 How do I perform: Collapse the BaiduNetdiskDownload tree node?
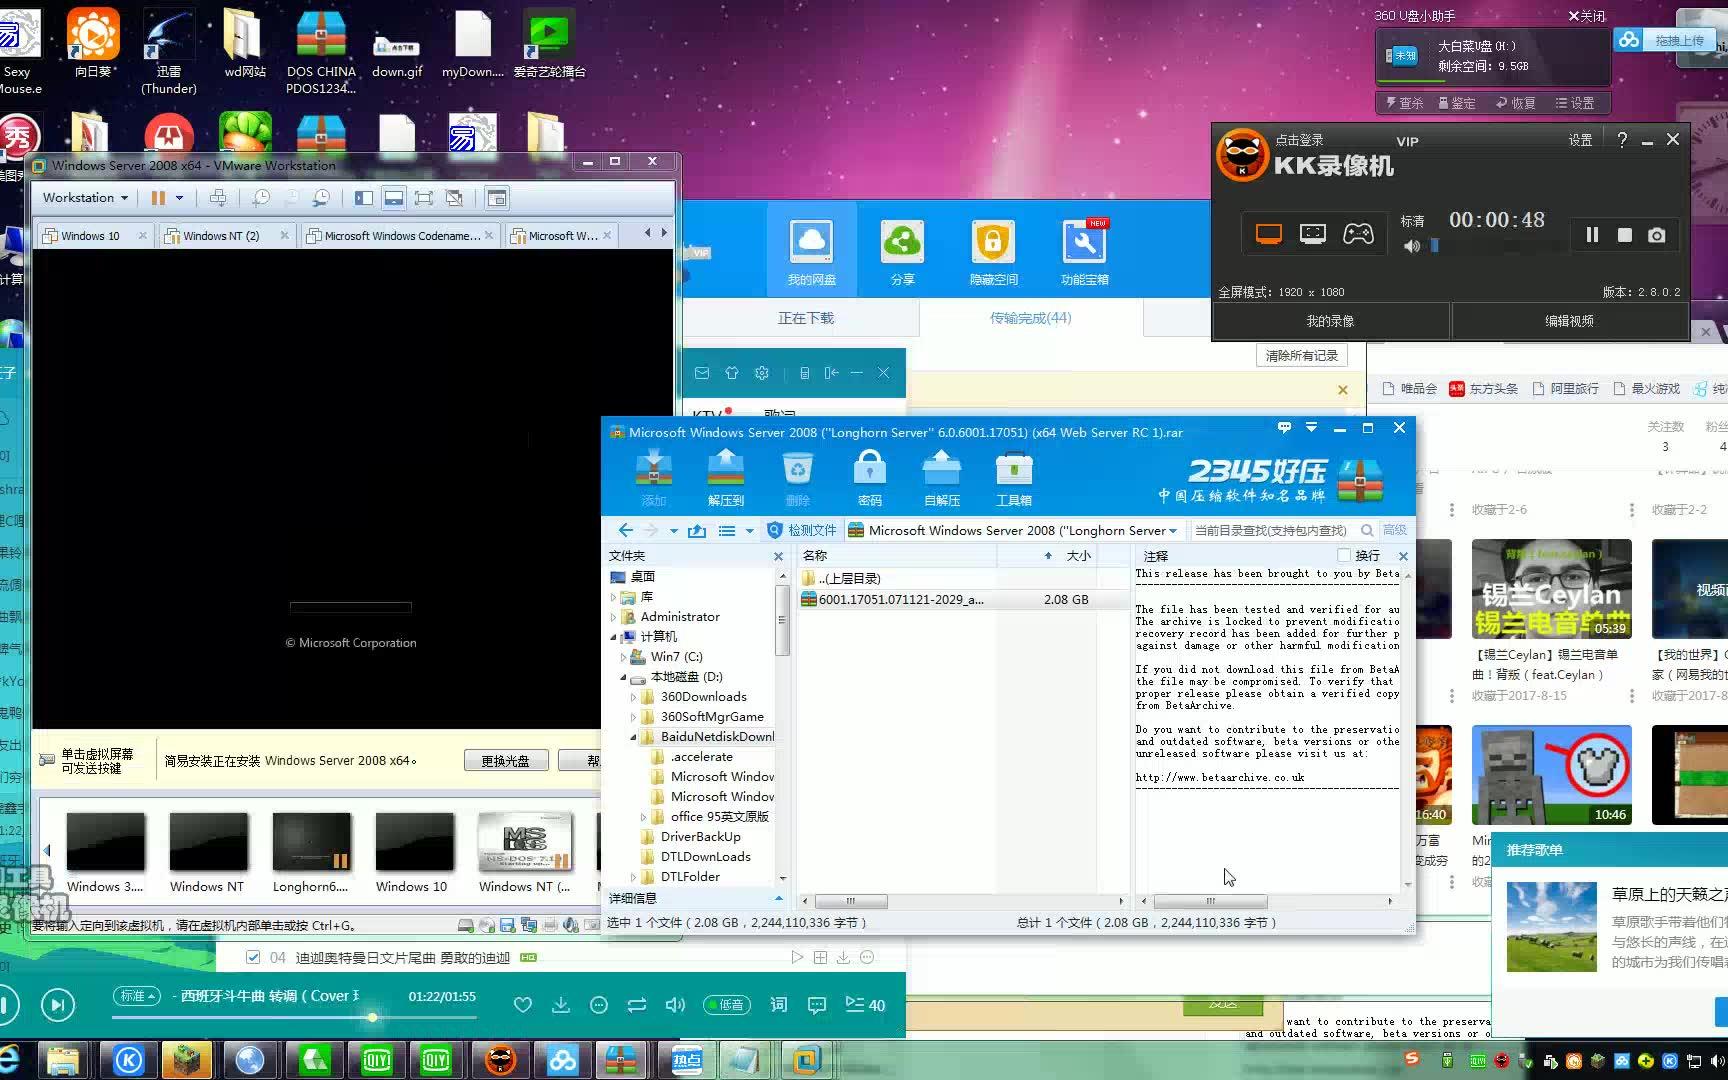pos(633,737)
